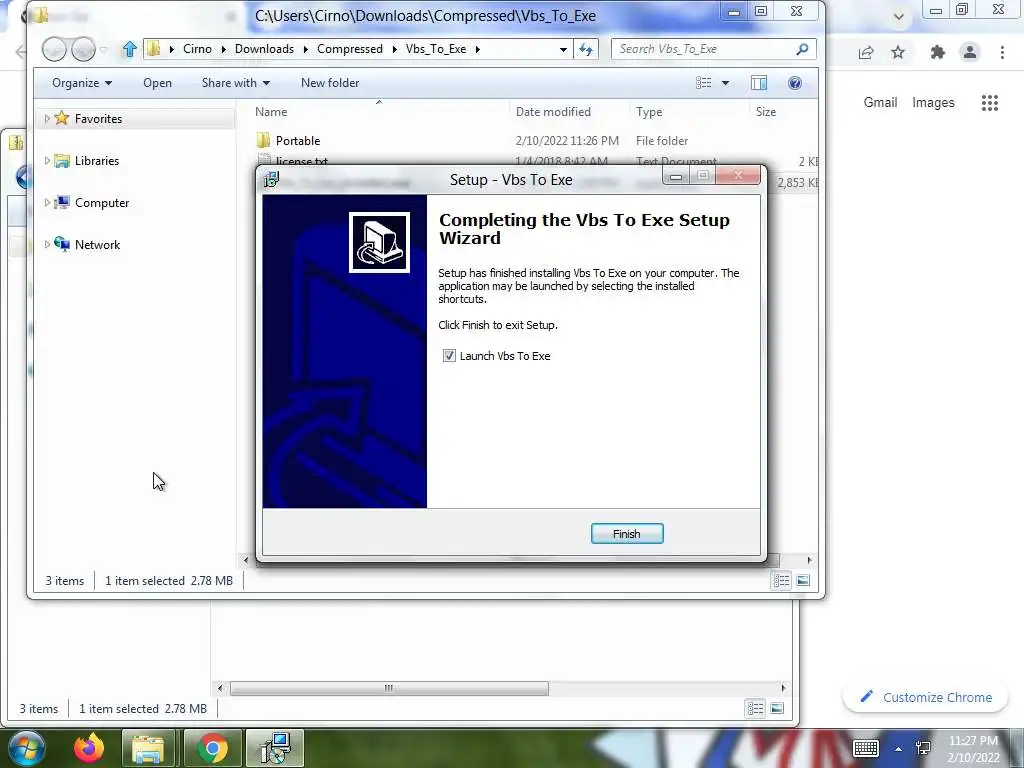Click the front file list scrollbar right arrow
Screen dimensions: 1024x768
[x=810, y=560]
